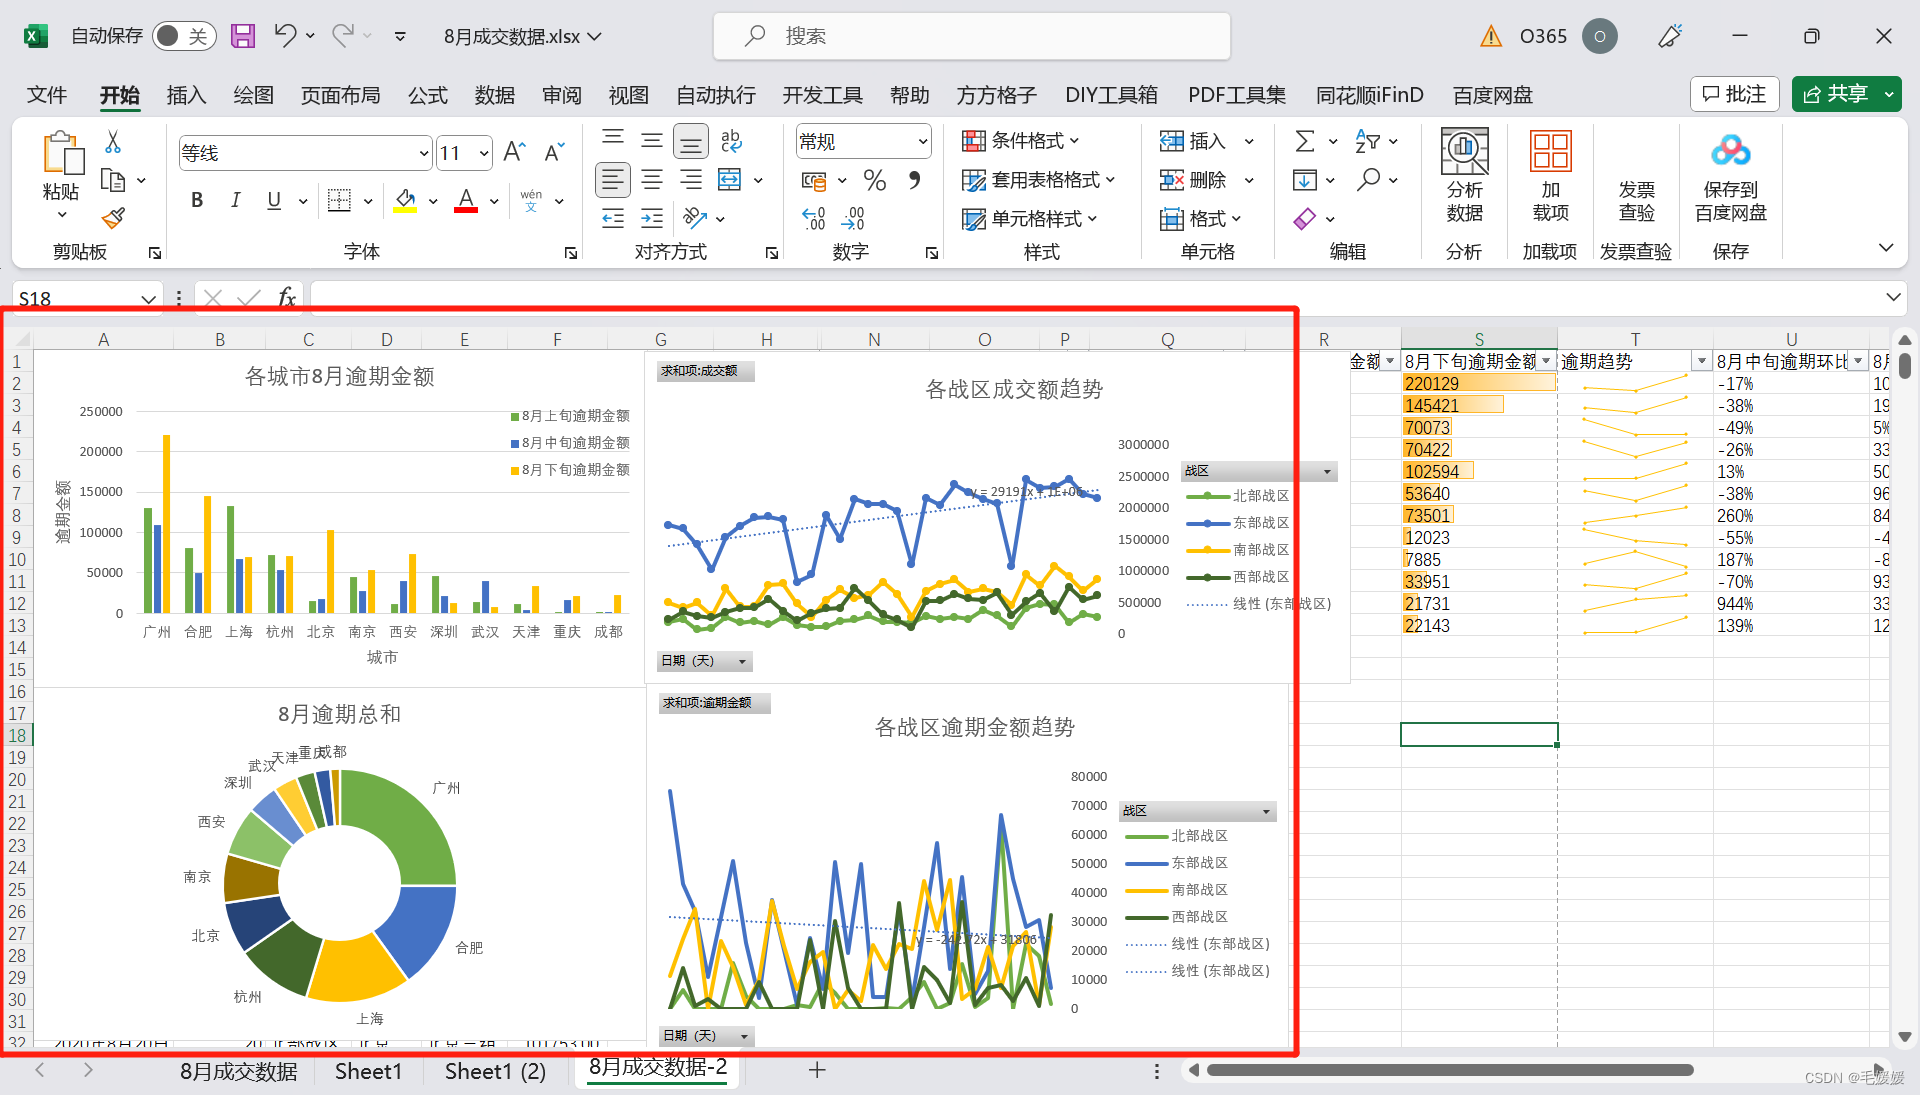Click the Wrap Text icon
Image resolution: width=1920 pixels, height=1095 pixels.
[x=731, y=141]
